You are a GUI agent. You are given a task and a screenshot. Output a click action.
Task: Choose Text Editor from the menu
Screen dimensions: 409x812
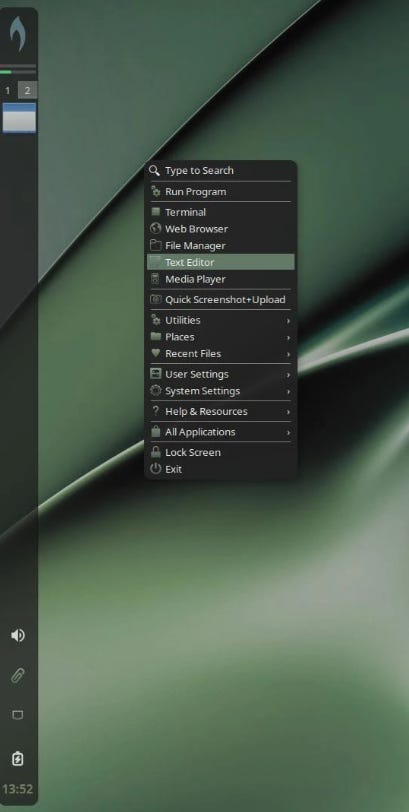click(x=221, y=262)
